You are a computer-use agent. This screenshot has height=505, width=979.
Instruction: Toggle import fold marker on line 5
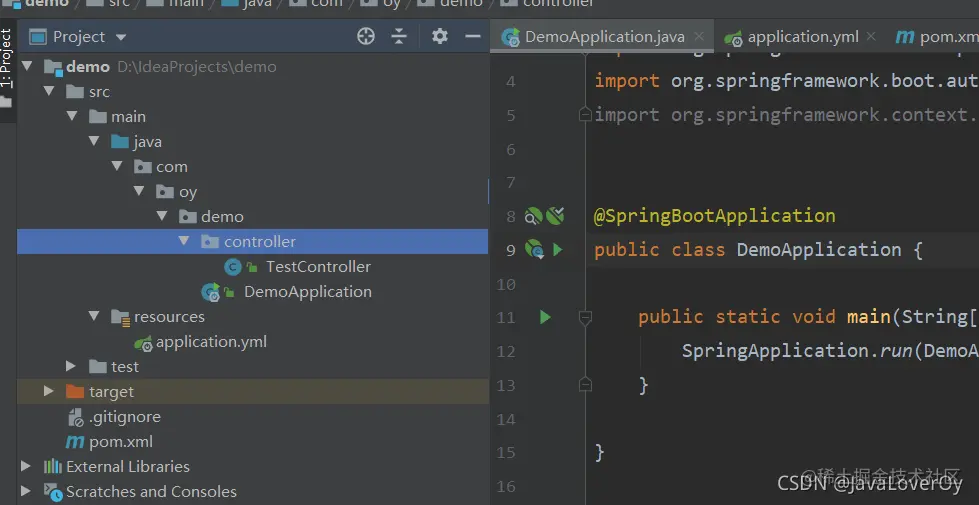tap(585, 115)
